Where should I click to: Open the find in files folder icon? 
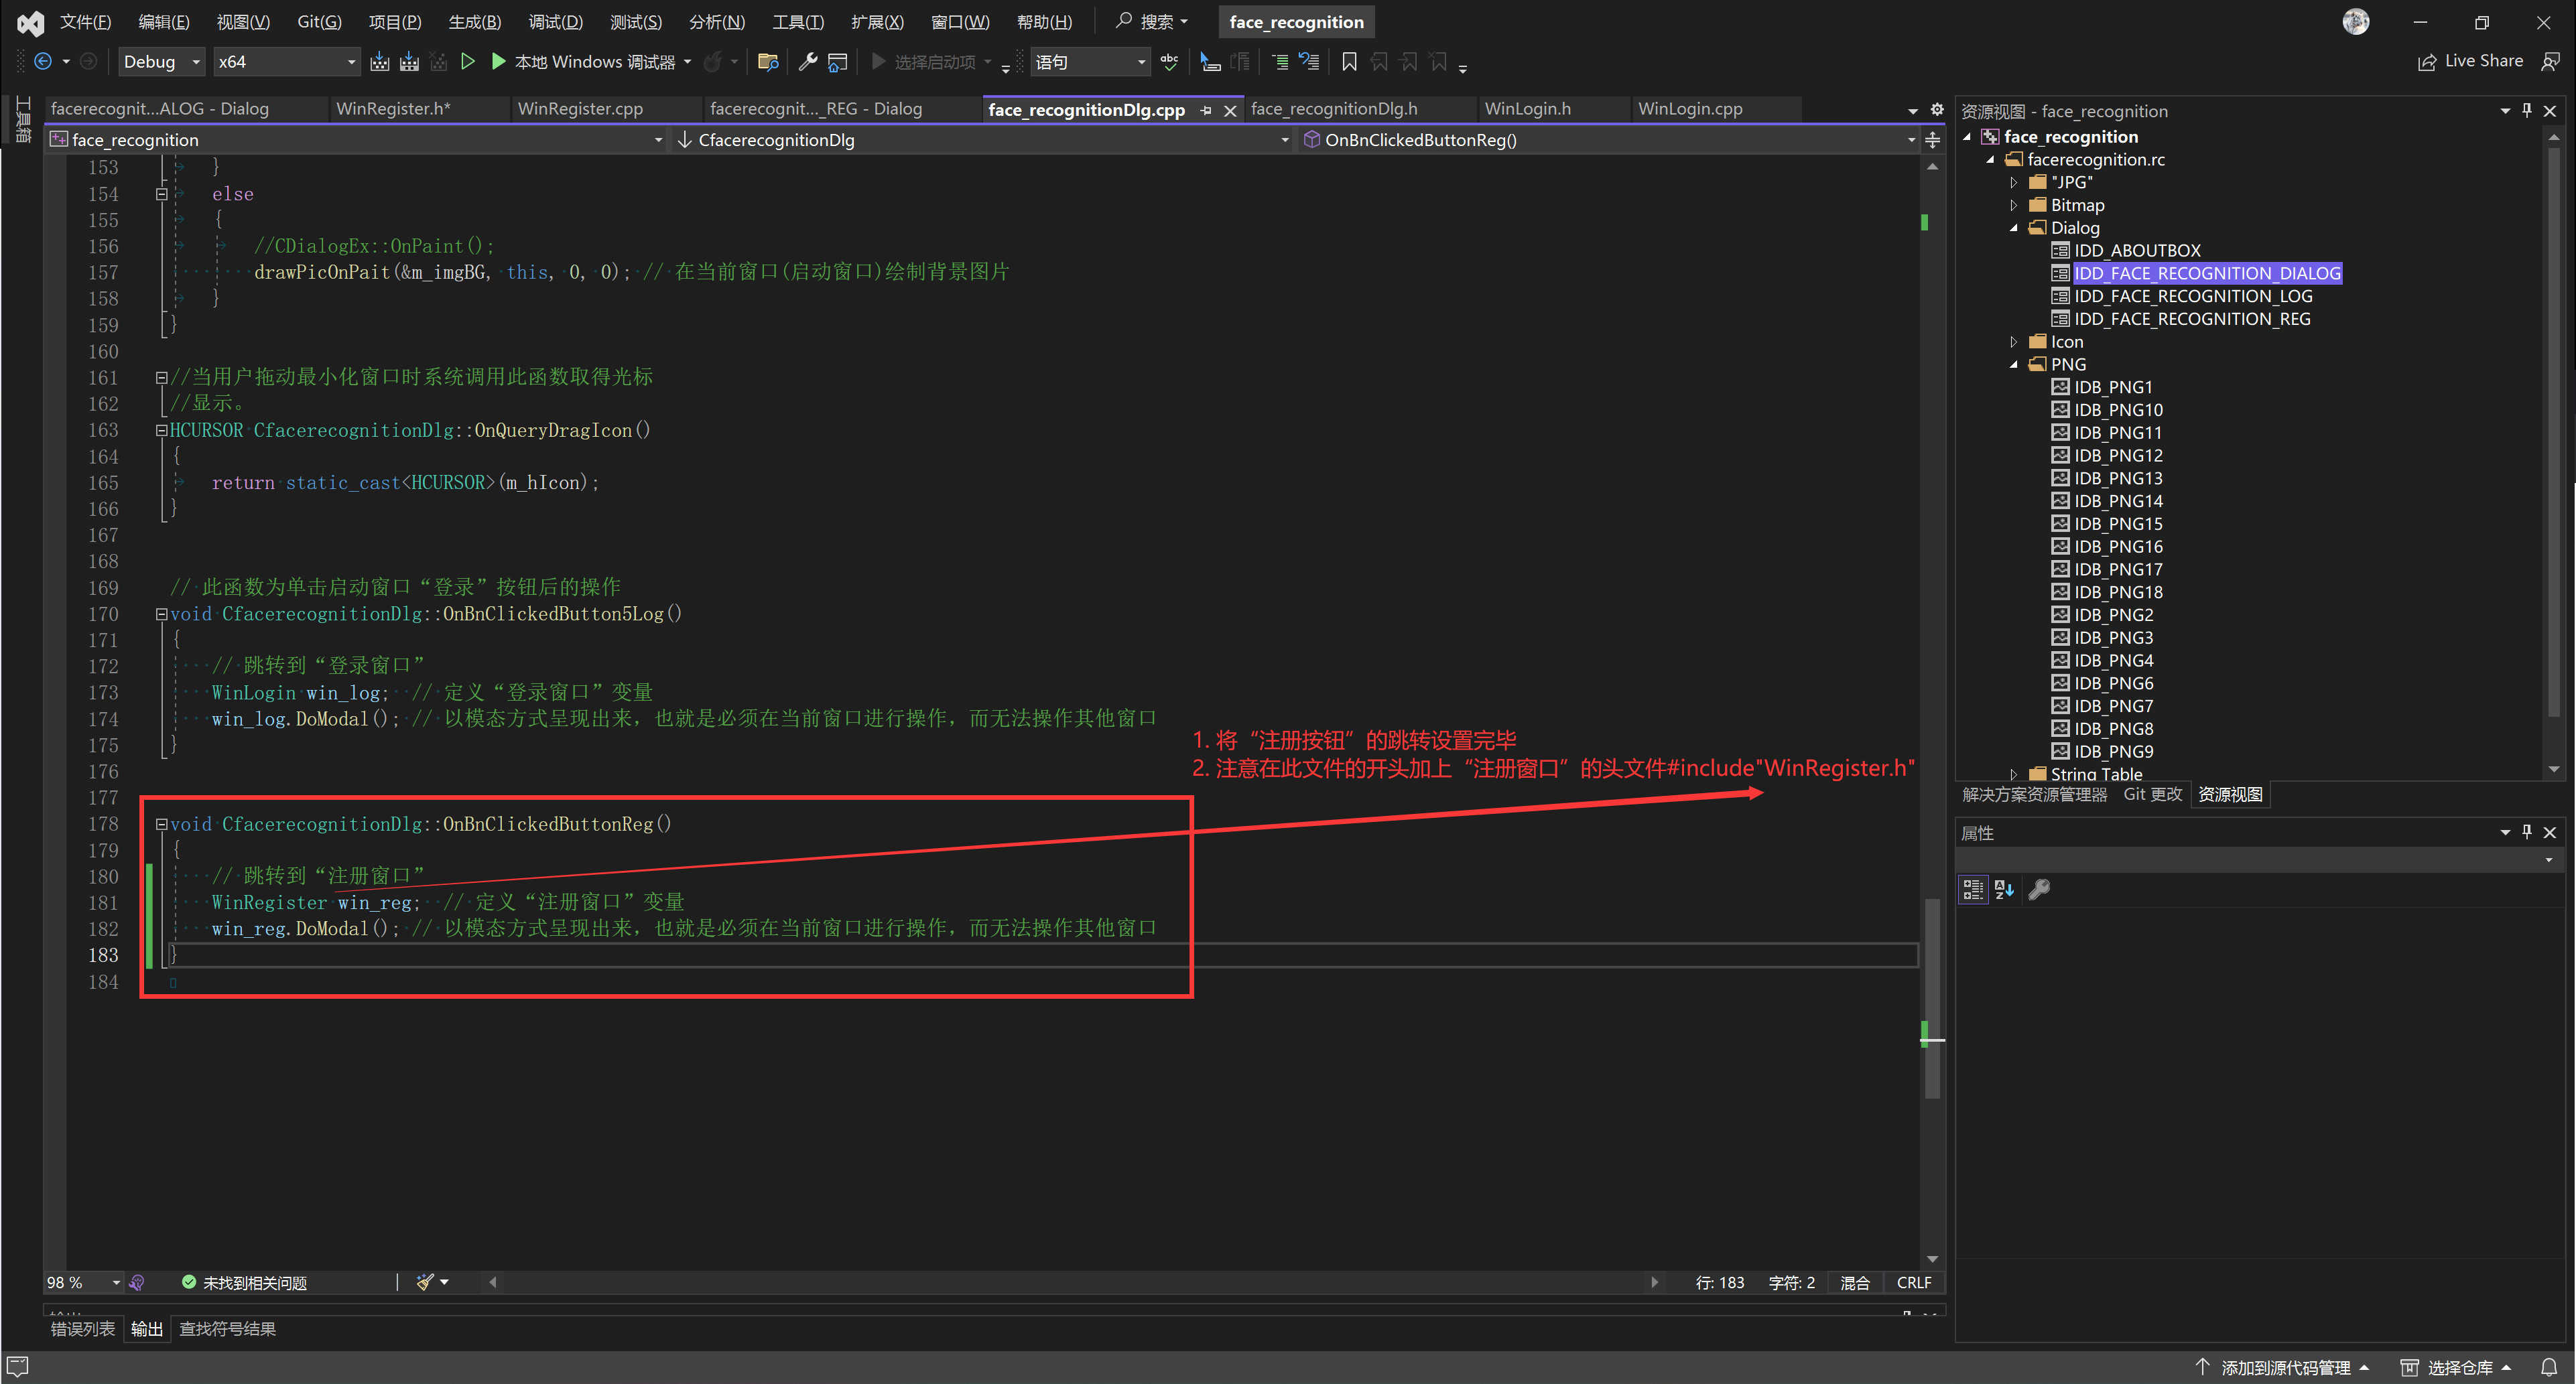767,62
